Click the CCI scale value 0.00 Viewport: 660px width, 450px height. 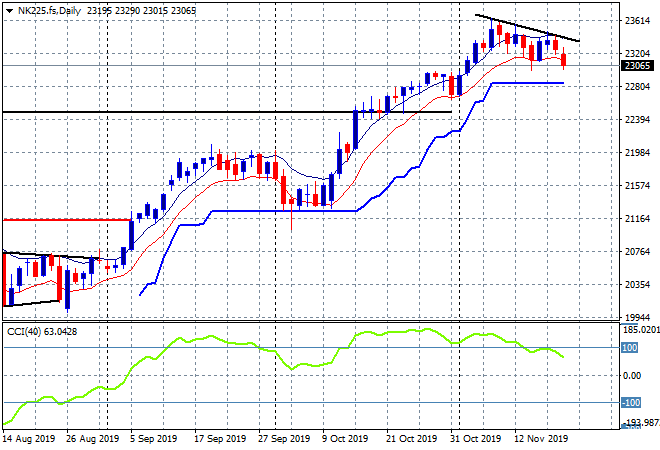[632, 375]
